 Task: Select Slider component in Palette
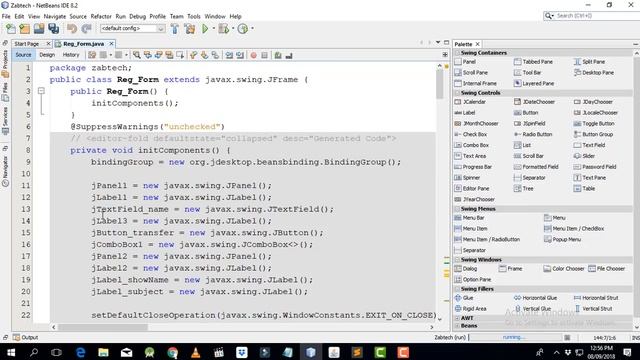coord(584,156)
